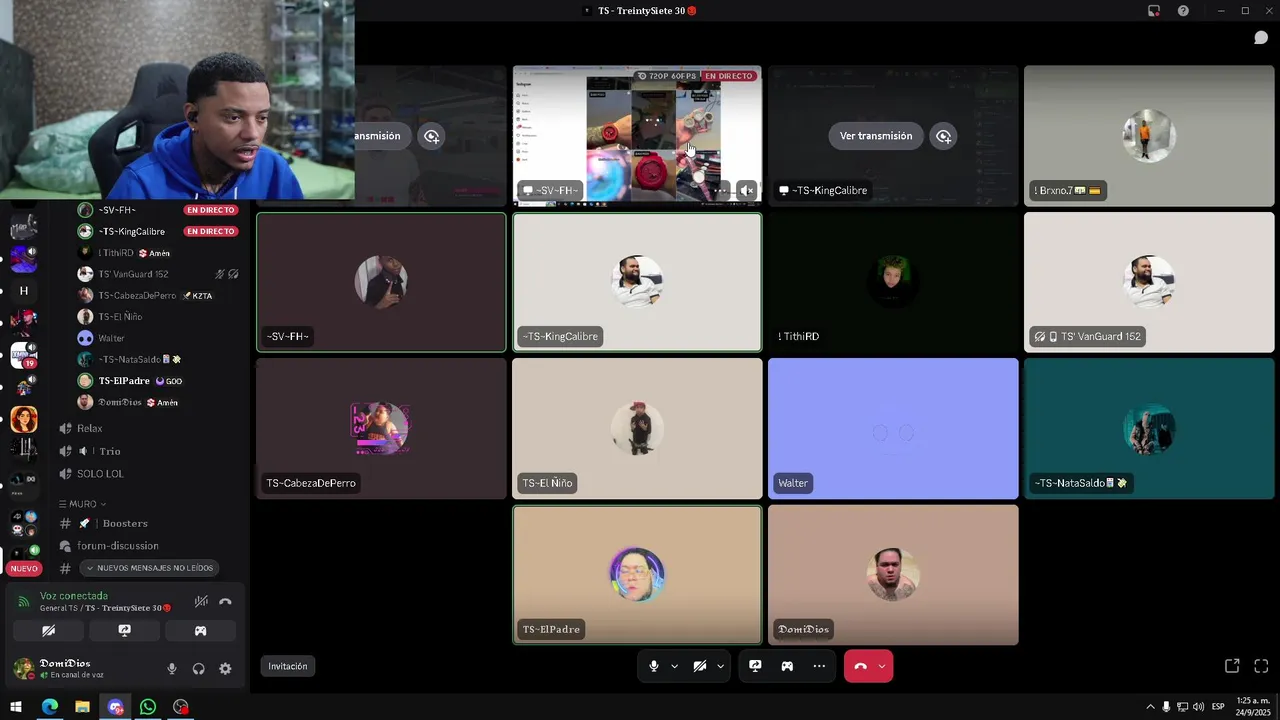
Task: Open user settings gear
Action: point(225,669)
